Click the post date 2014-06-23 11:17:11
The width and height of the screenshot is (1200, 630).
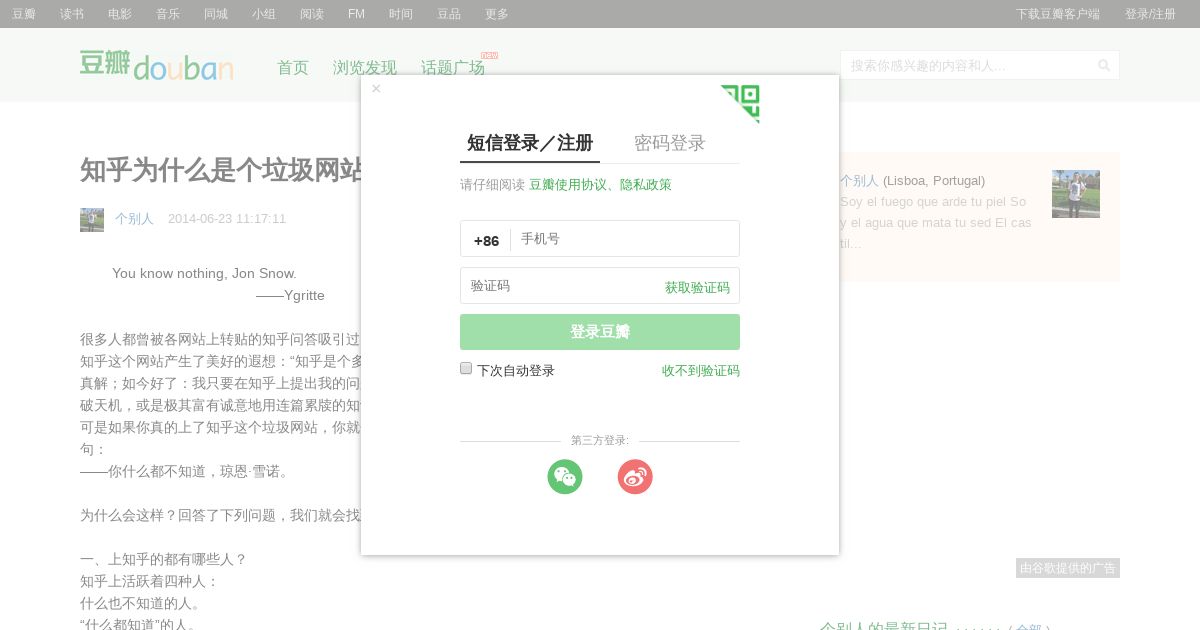point(227,219)
